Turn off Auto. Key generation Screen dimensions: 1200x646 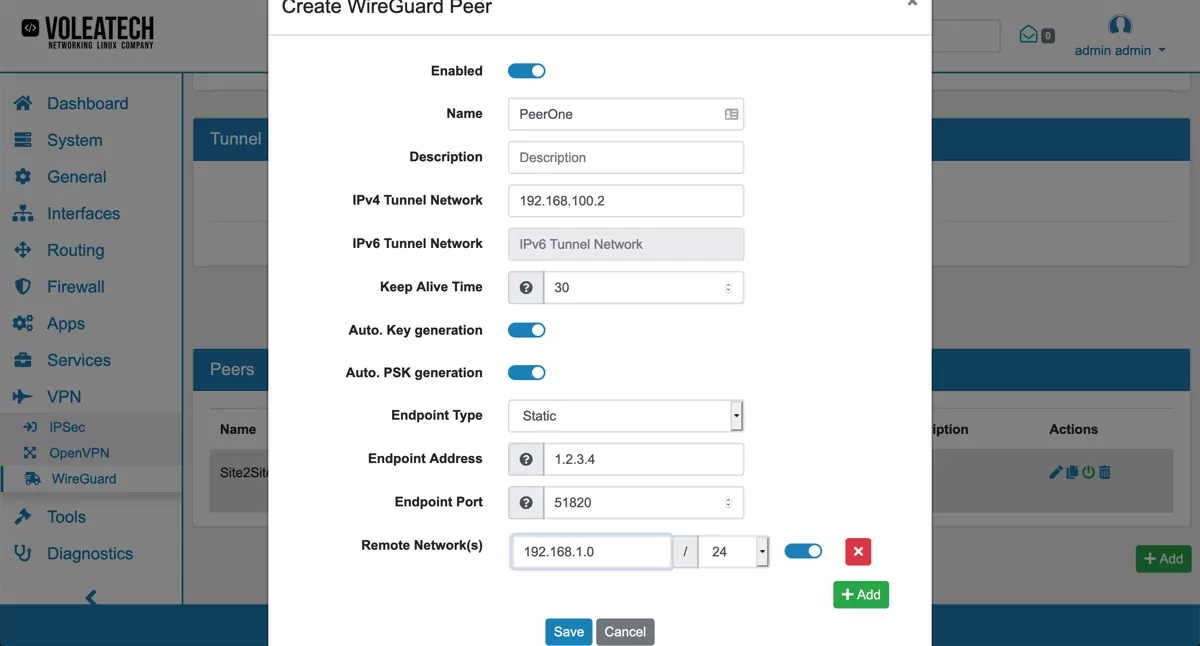pos(526,329)
